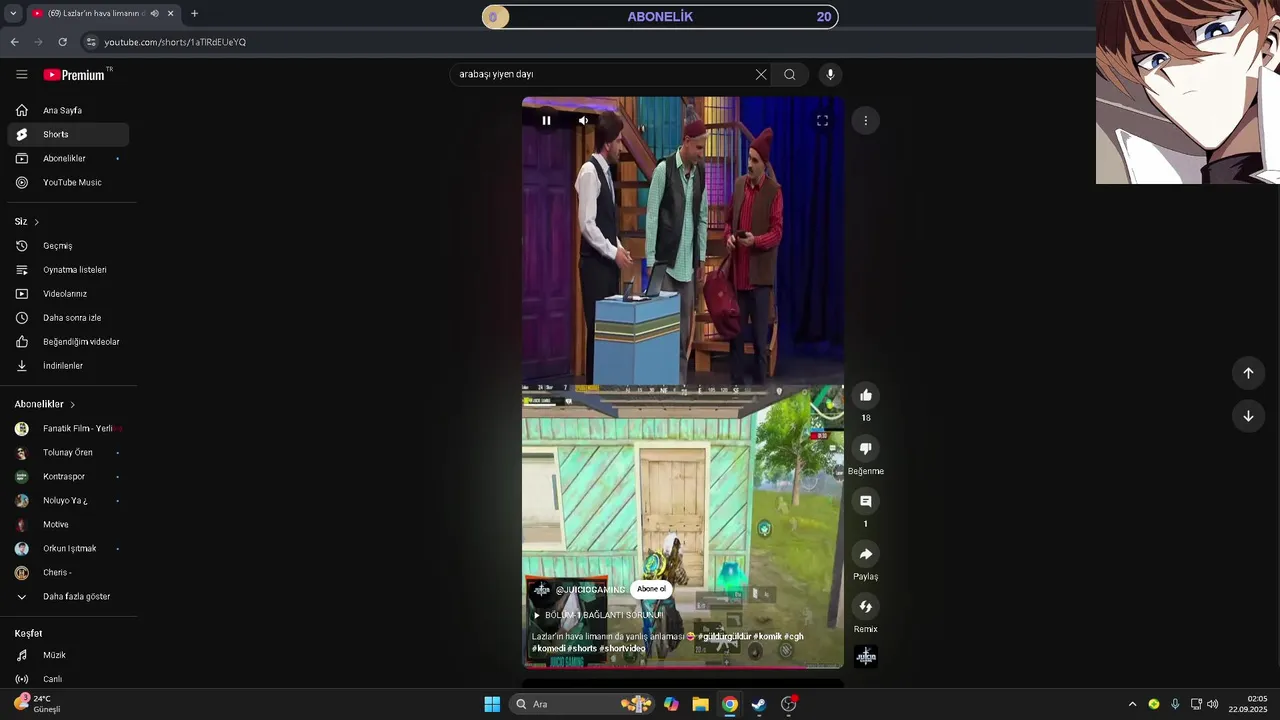Open the YouTube hamburger guide menu
Viewport: 1280px width, 720px height.
point(21,74)
